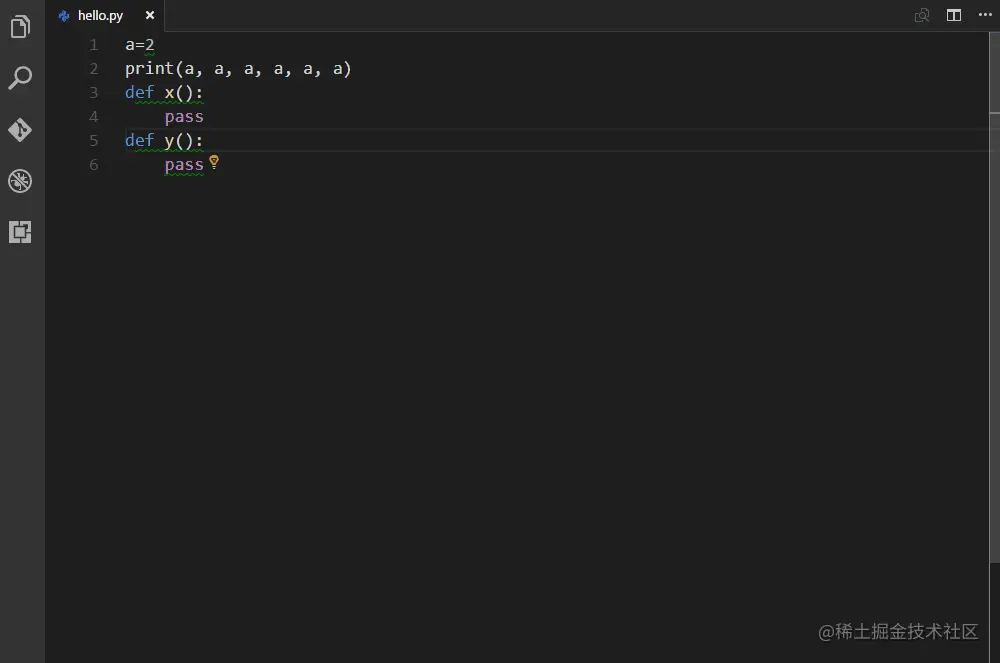Select the hello.py editor tab
The height and width of the screenshot is (663, 1000).
coord(100,16)
